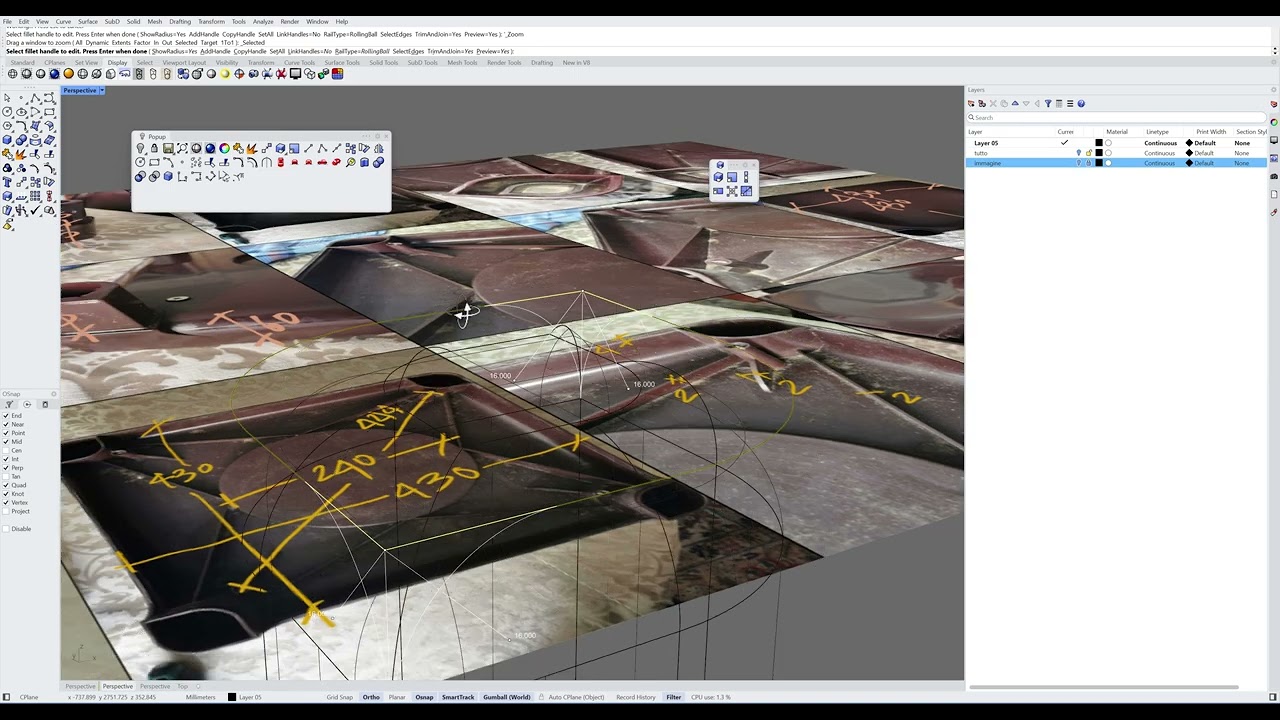Open the Surface menu
The width and height of the screenshot is (1280, 720).
click(x=88, y=21)
